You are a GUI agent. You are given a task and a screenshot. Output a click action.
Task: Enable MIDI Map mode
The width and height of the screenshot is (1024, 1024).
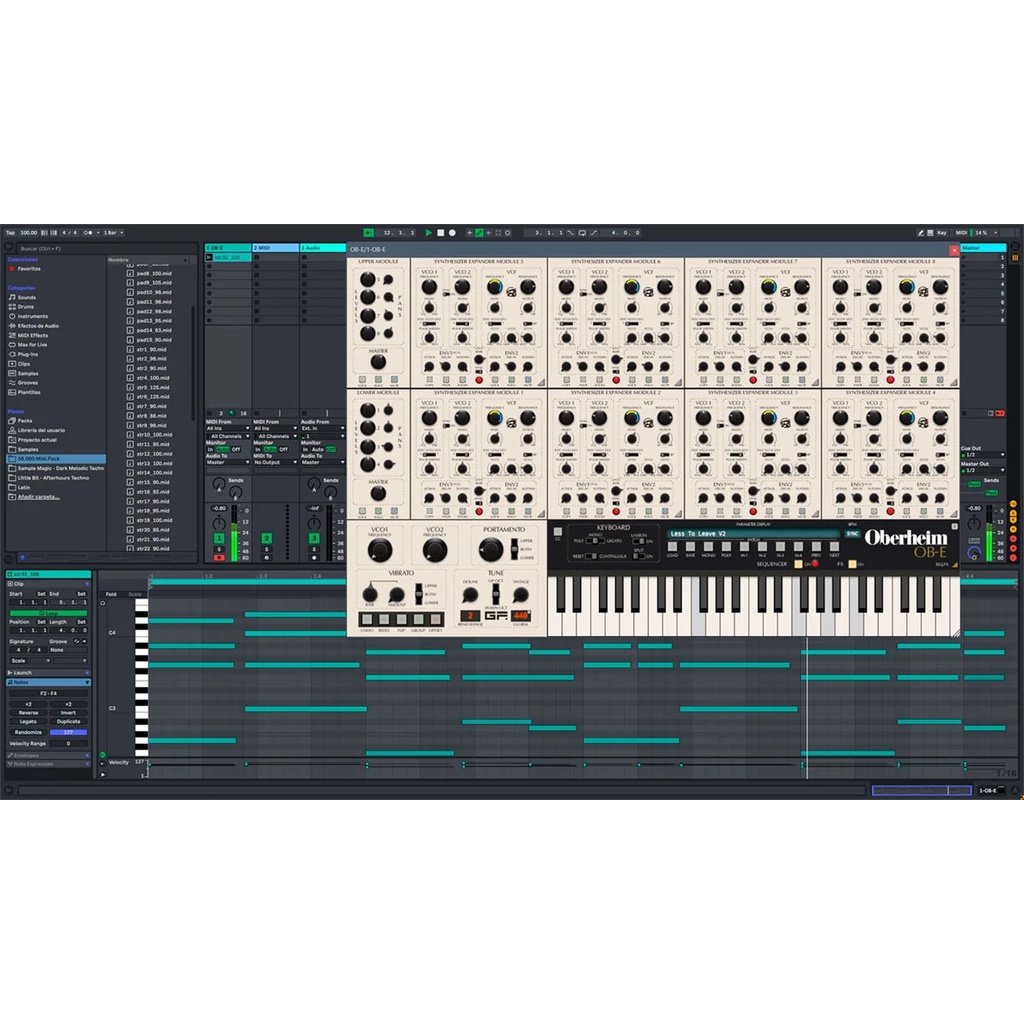(961, 232)
